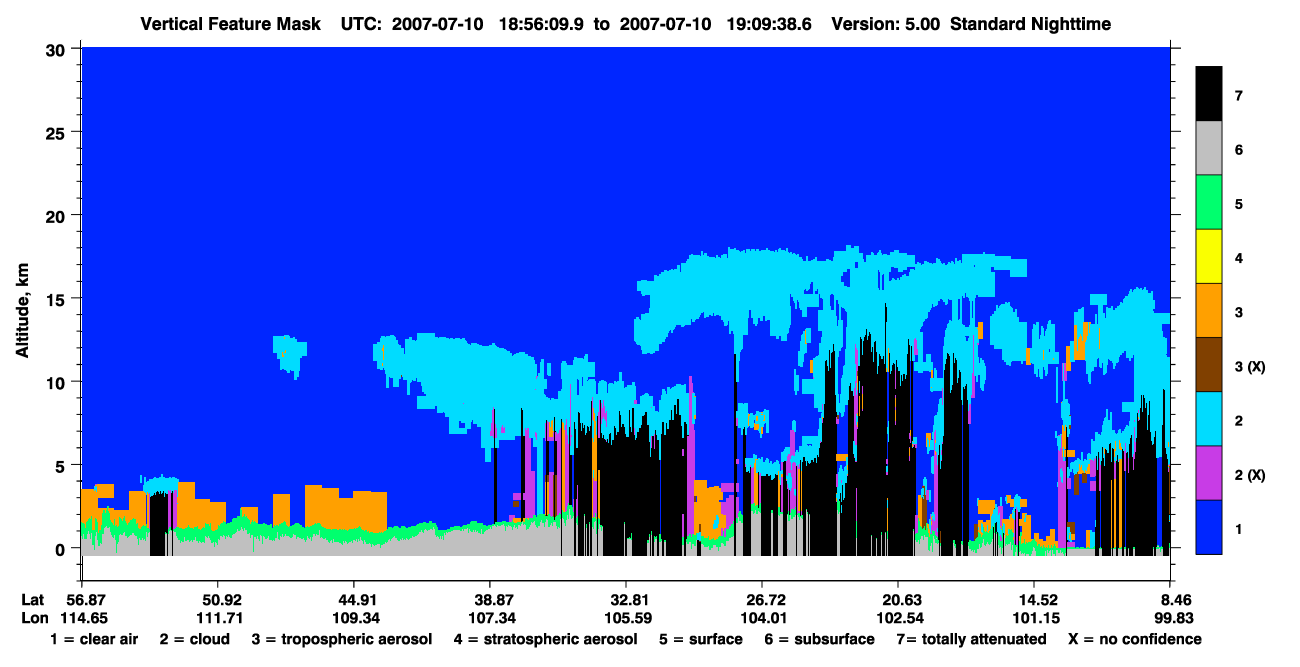Screen dimensions: 1300x667
Task: Click longitude value '109.34'
Action: point(354,618)
